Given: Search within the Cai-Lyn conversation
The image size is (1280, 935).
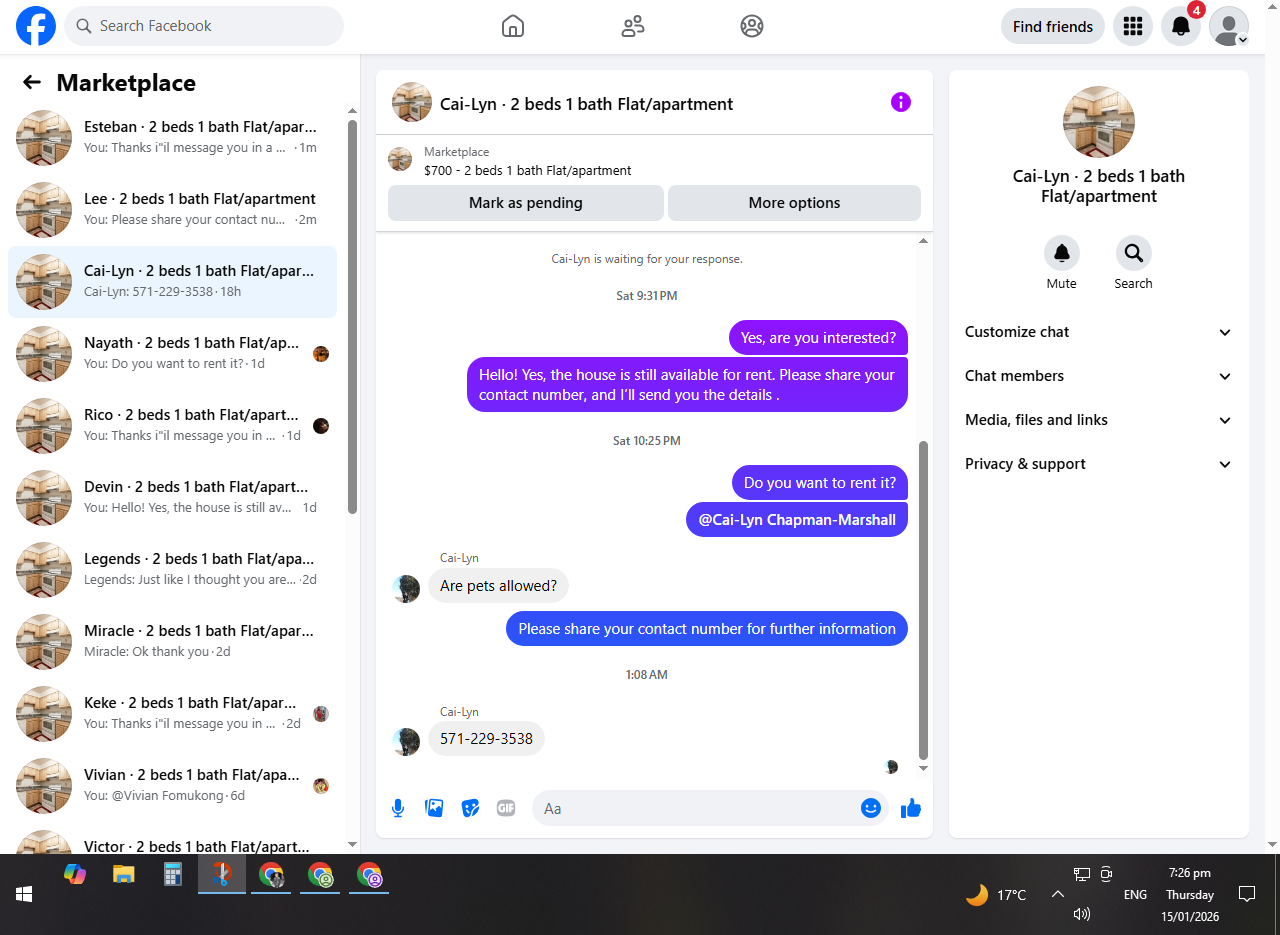Looking at the screenshot, I should 1133,254.
